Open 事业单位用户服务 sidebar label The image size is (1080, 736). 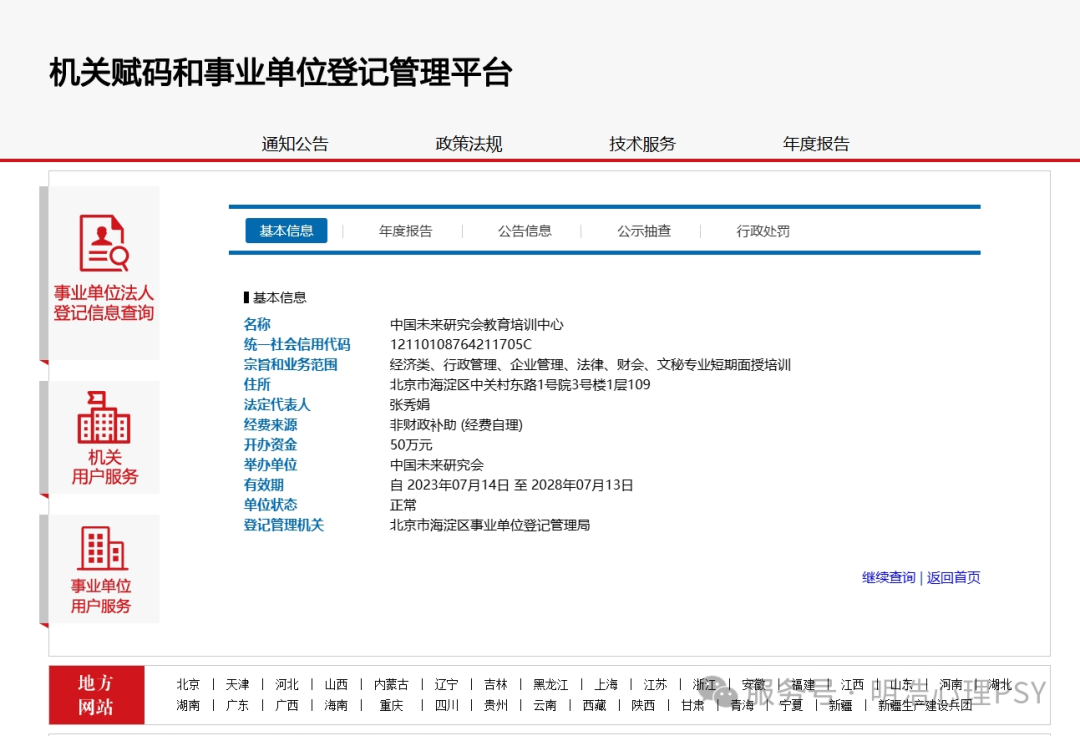point(101,596)
